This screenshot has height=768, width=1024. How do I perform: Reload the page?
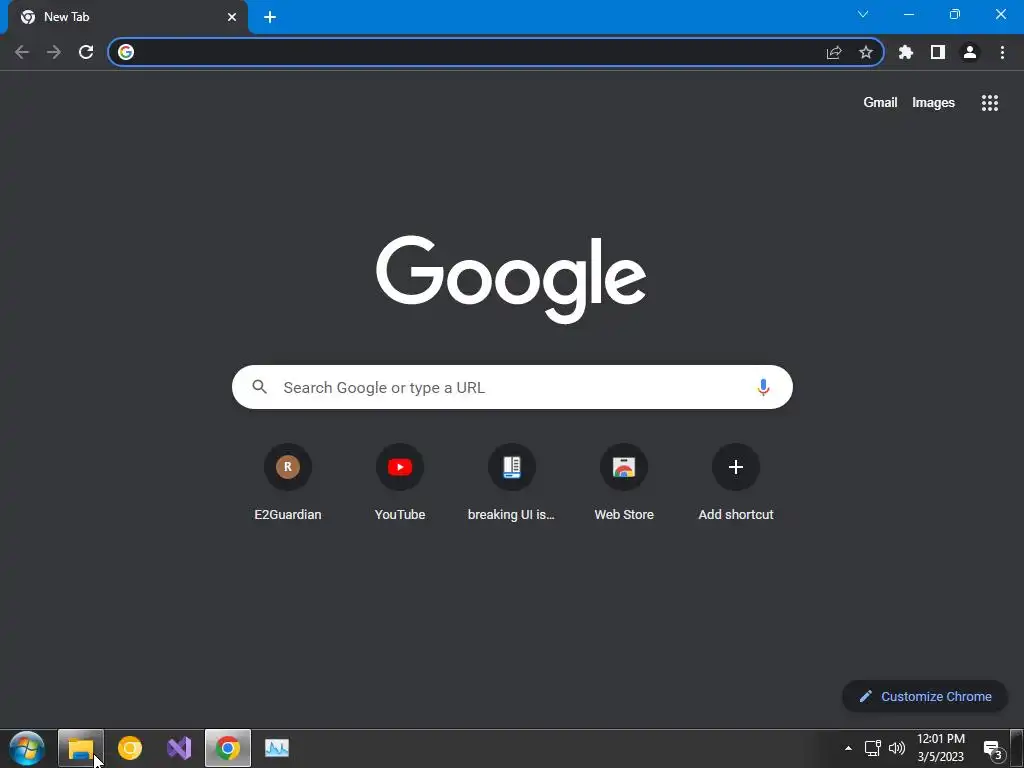(x=86, y=52)
